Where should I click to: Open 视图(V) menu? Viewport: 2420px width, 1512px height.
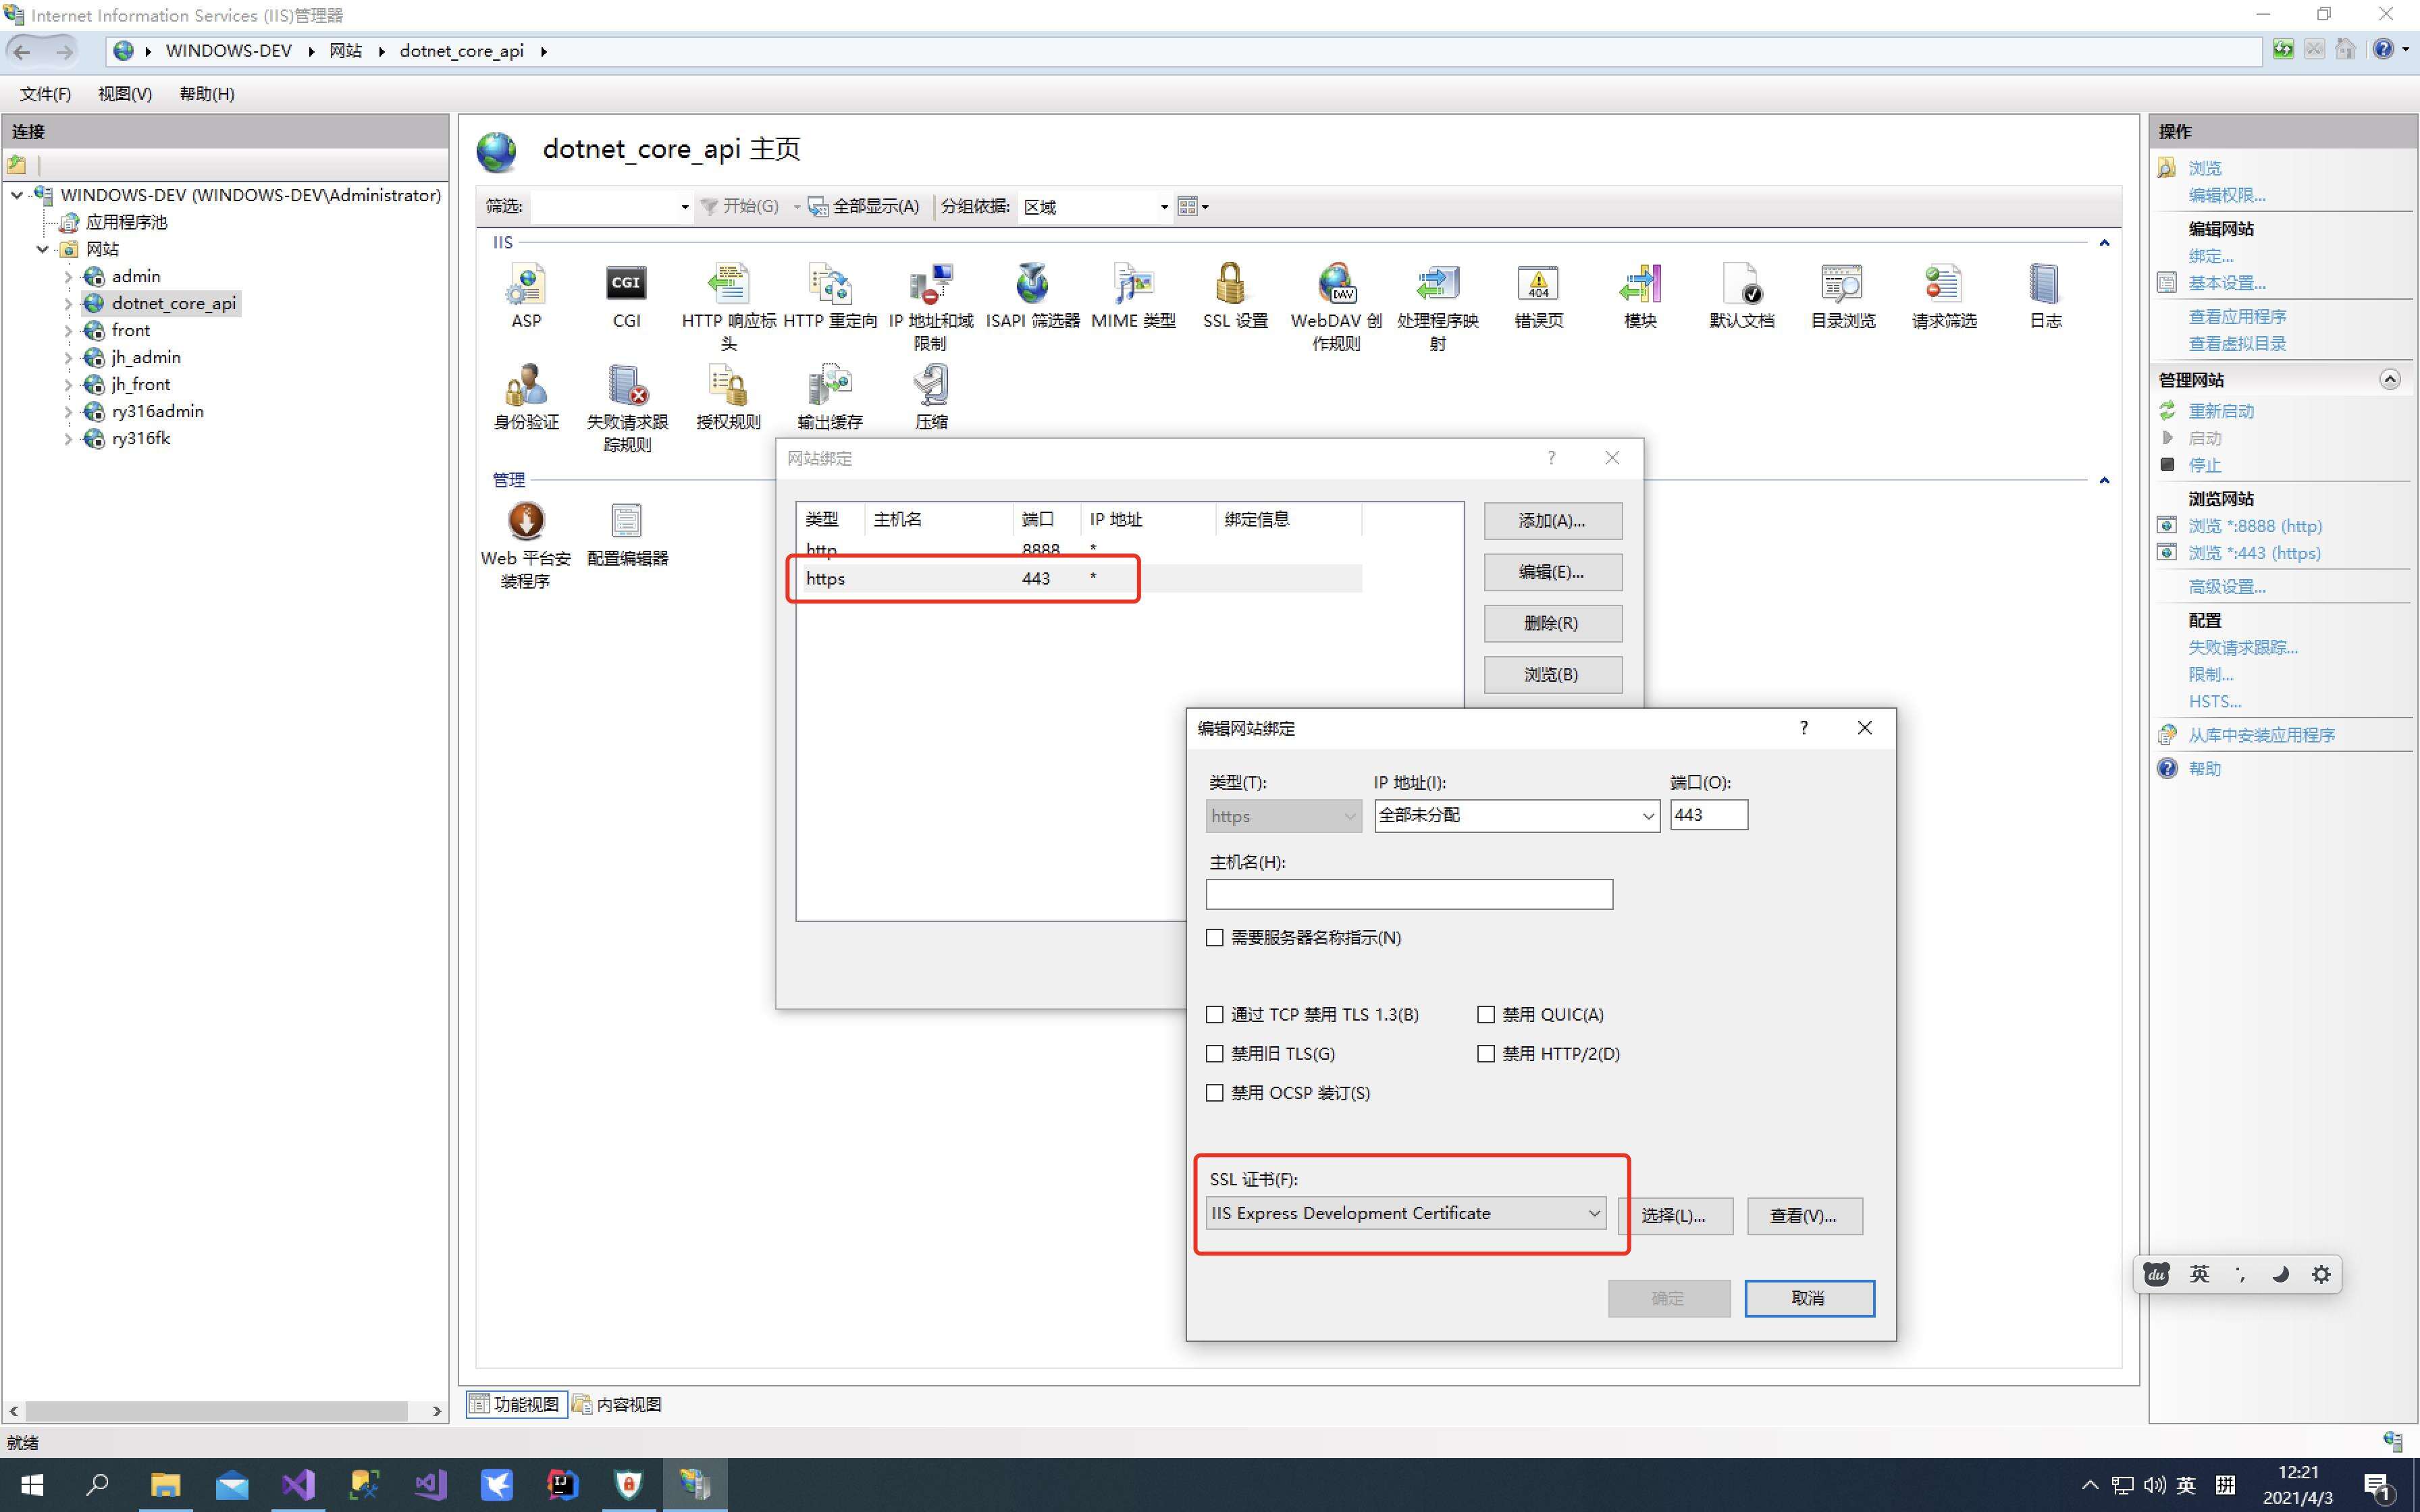point(125,94)
